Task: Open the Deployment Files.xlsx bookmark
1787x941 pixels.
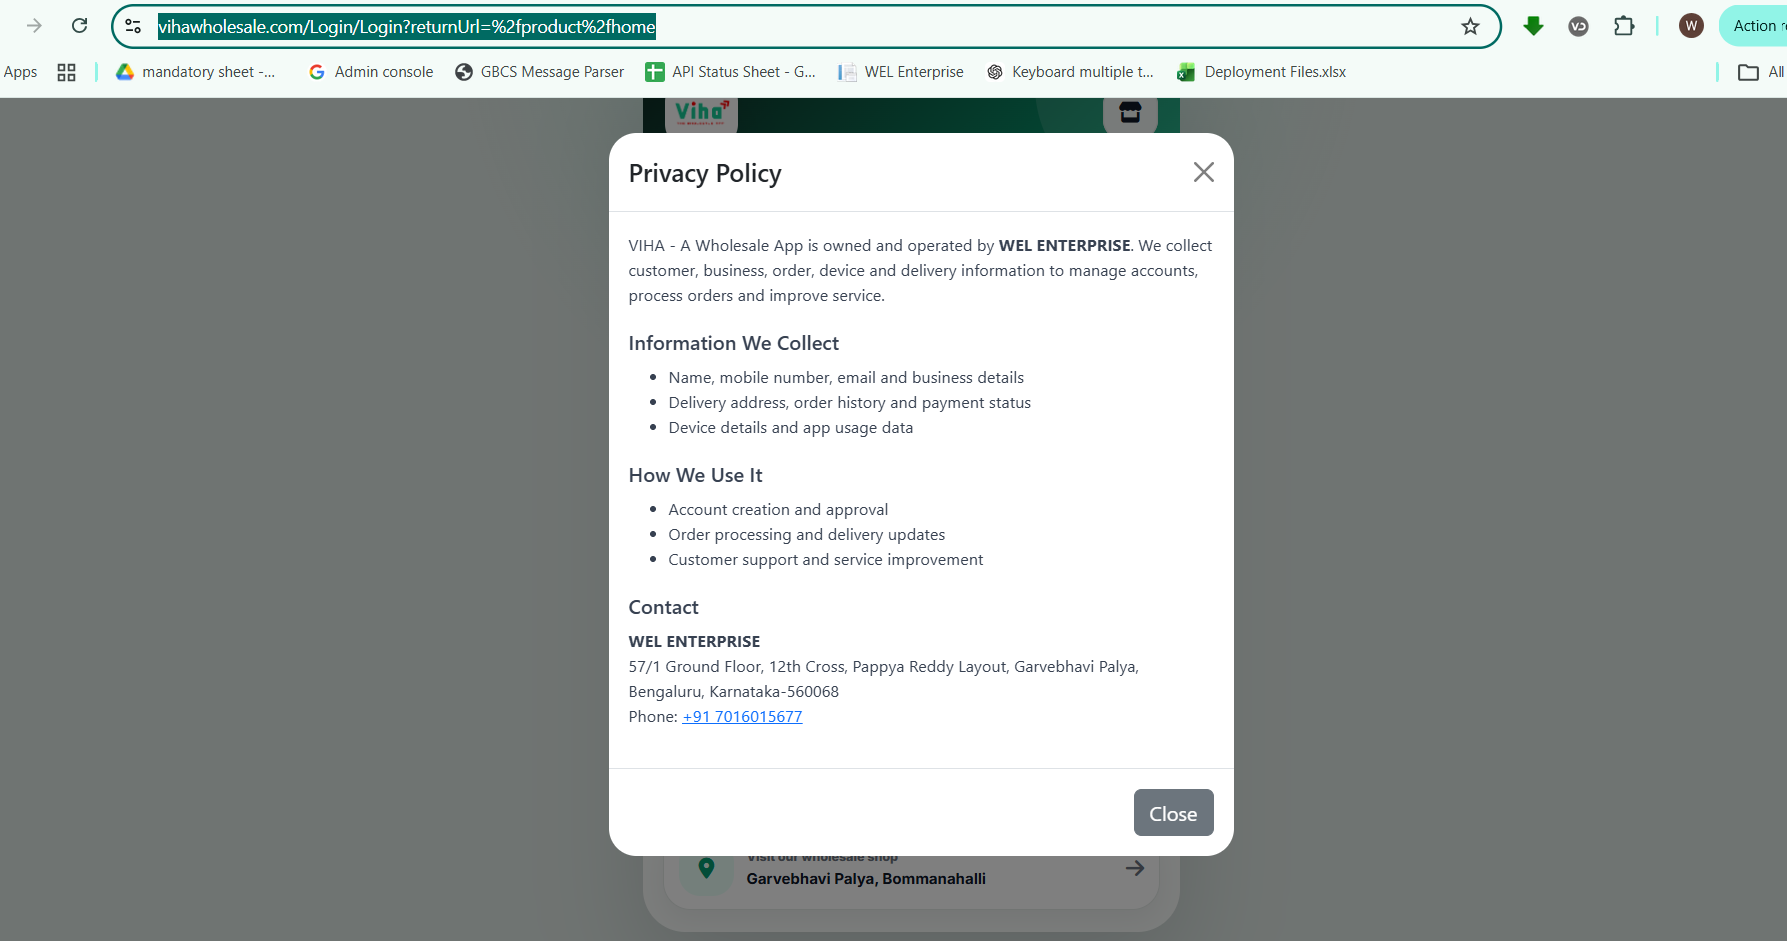Action: [1262, 72]
